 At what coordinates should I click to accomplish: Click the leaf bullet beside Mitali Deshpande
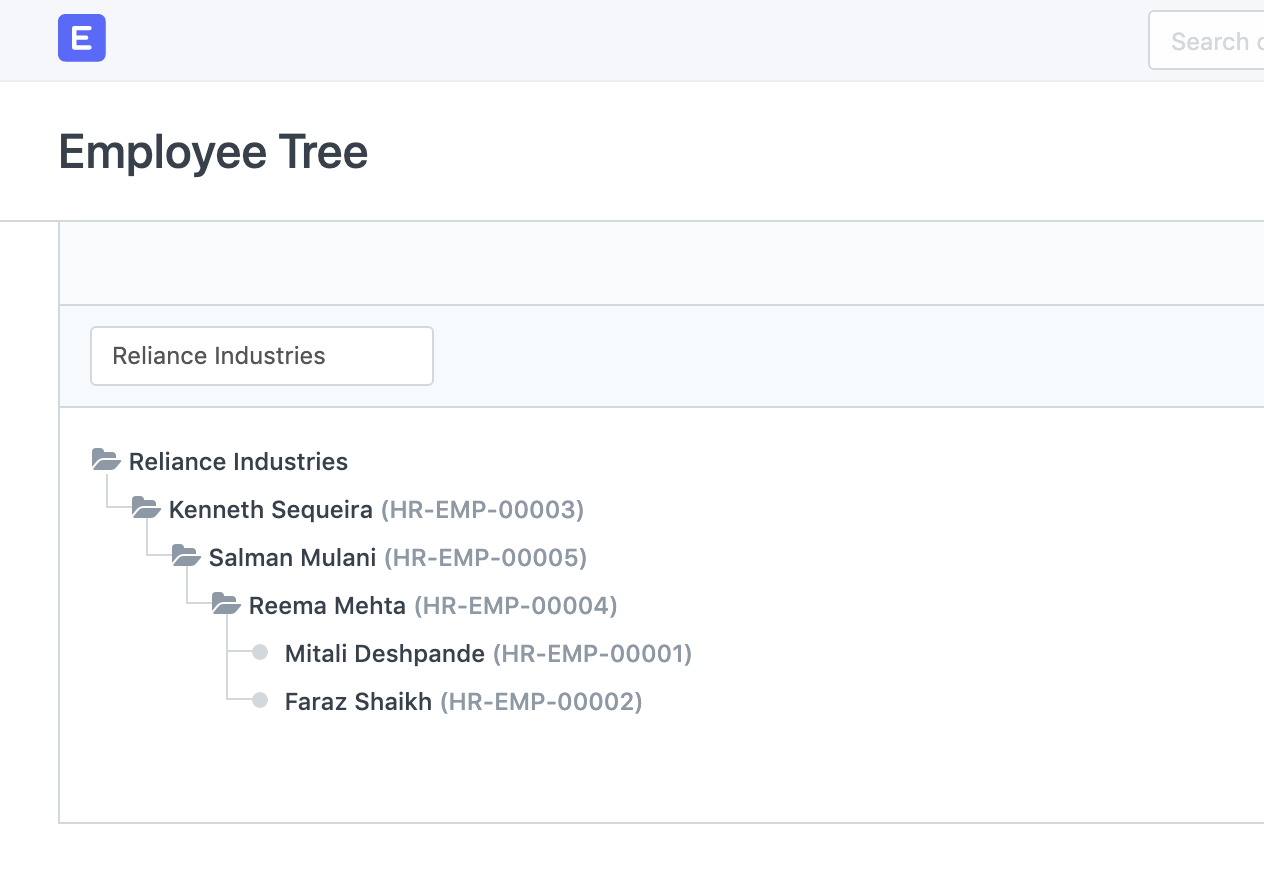[x=260, y=653]
